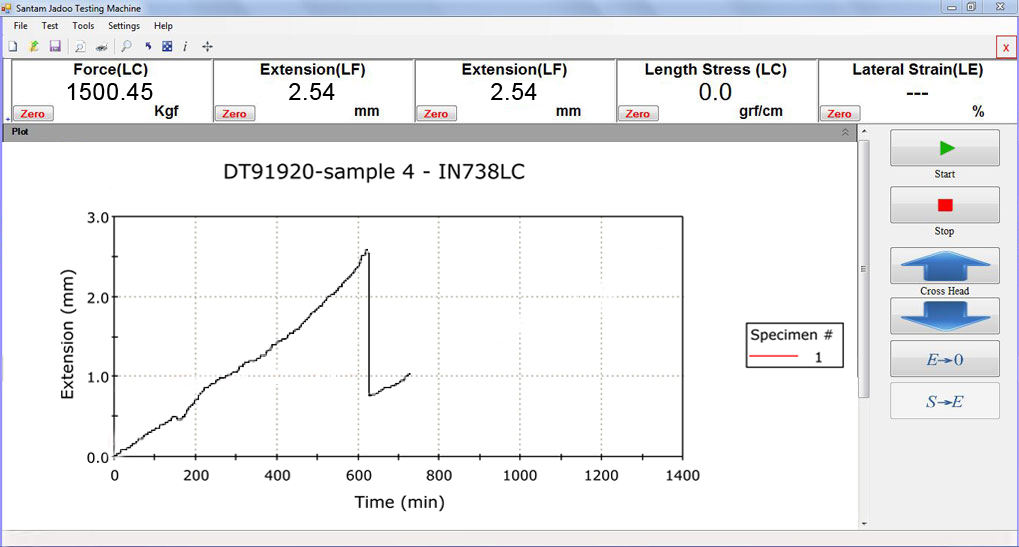Click the Open file icon in toolbar
Viewport: 1019px width, 547px height.
pos(34,46)
